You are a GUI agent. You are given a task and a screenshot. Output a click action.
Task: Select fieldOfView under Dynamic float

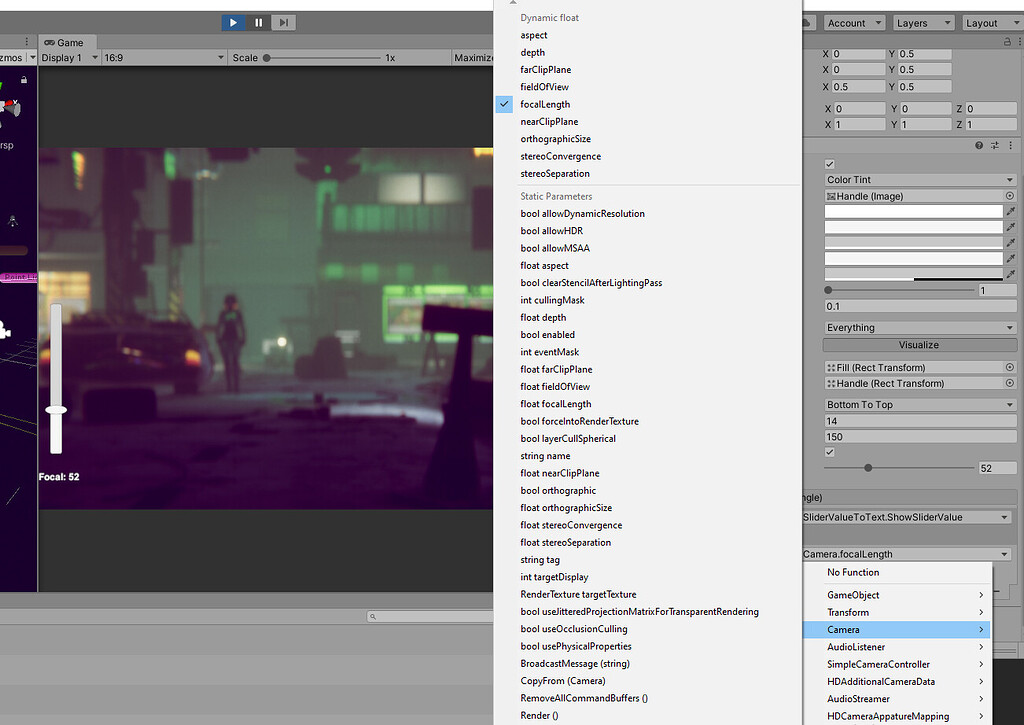tap(544, 87)
